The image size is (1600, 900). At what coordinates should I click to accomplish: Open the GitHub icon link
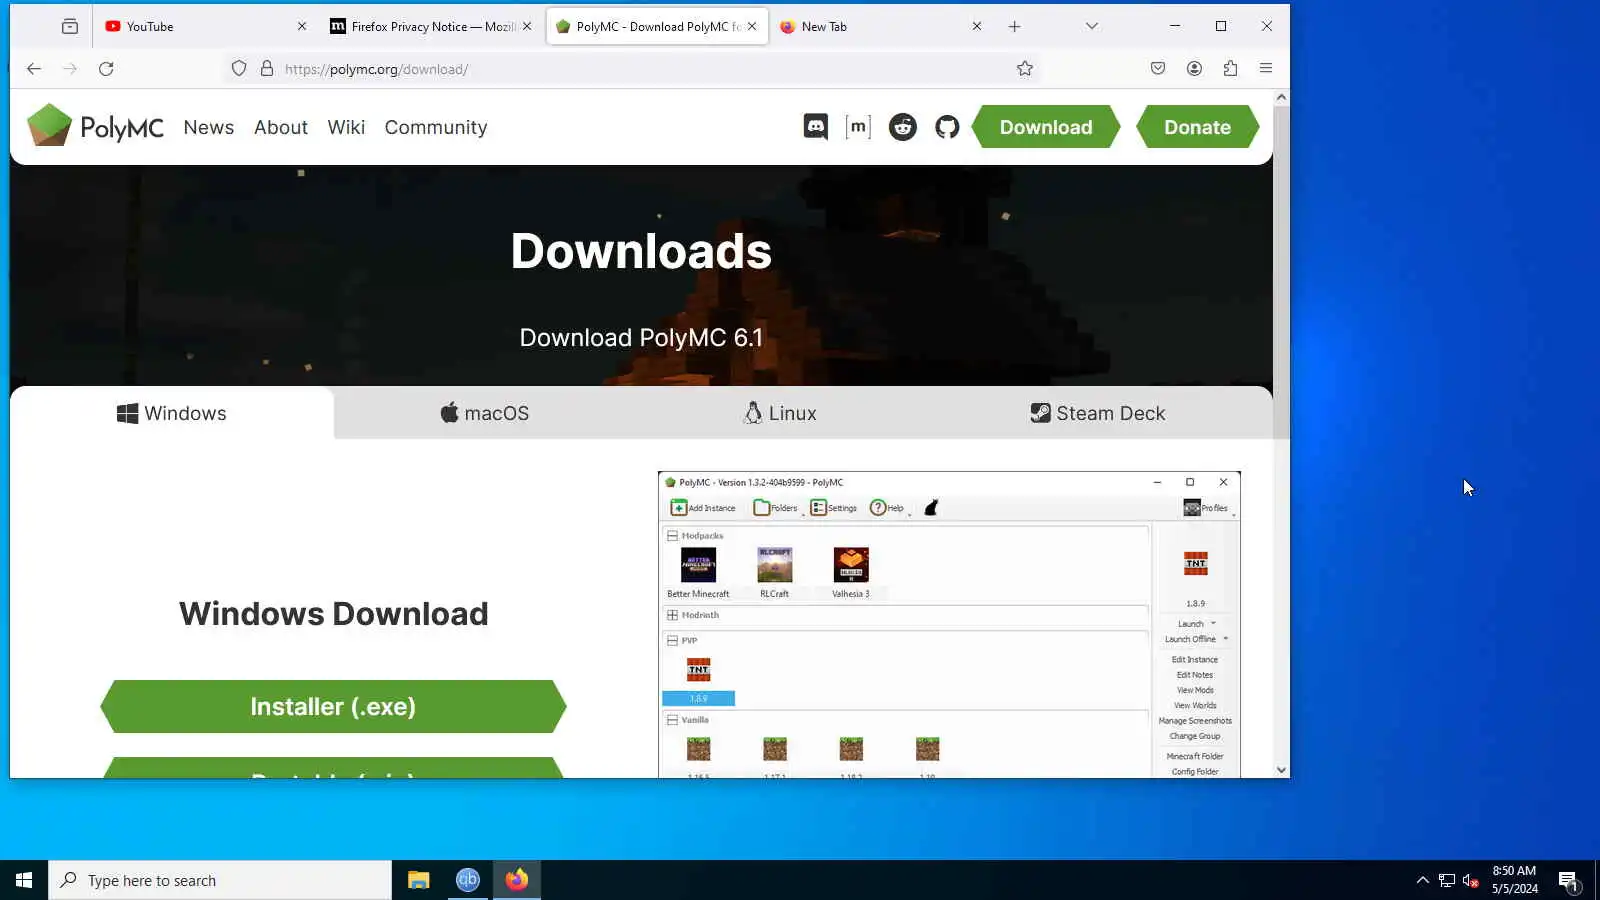(x=947, y=127)
